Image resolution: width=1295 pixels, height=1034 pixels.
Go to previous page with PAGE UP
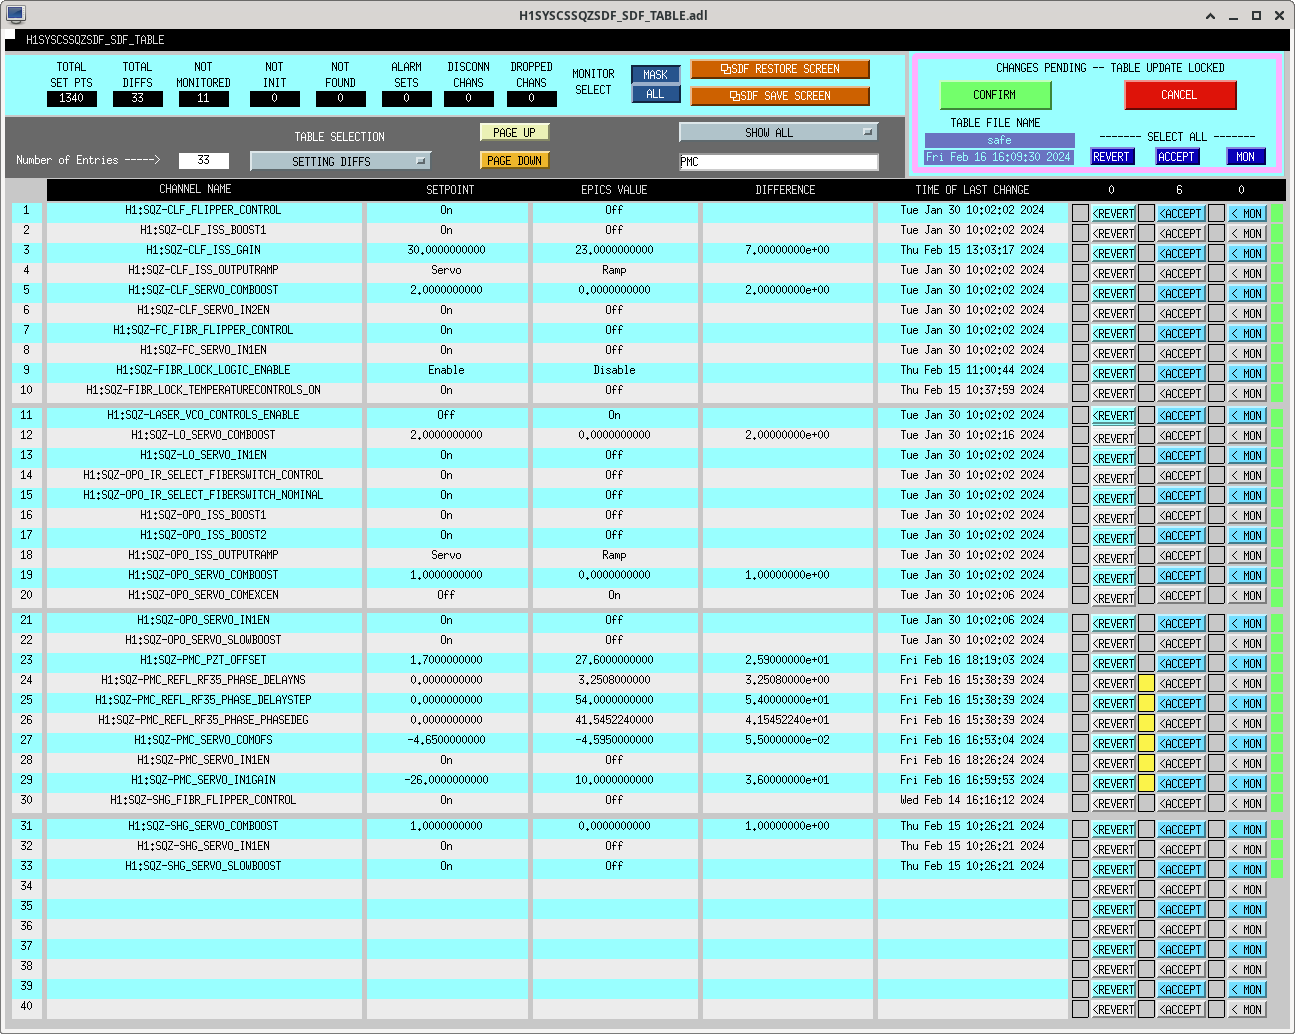[x=515, y=132]
